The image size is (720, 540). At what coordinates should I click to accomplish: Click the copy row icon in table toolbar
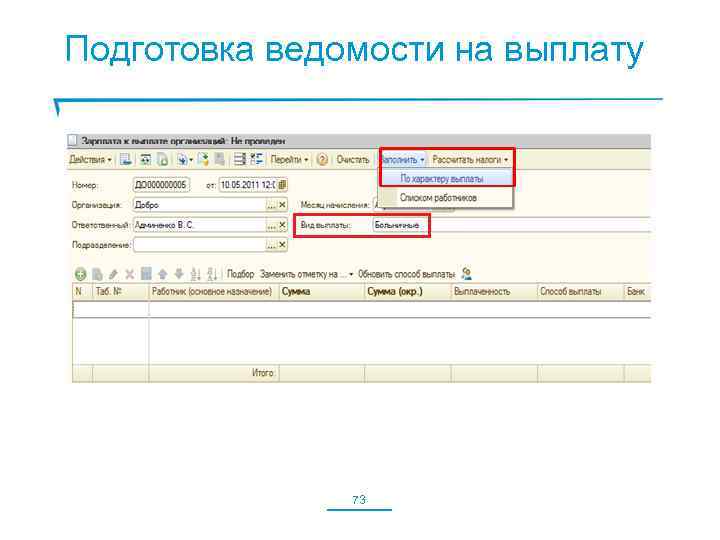point(97,275)
